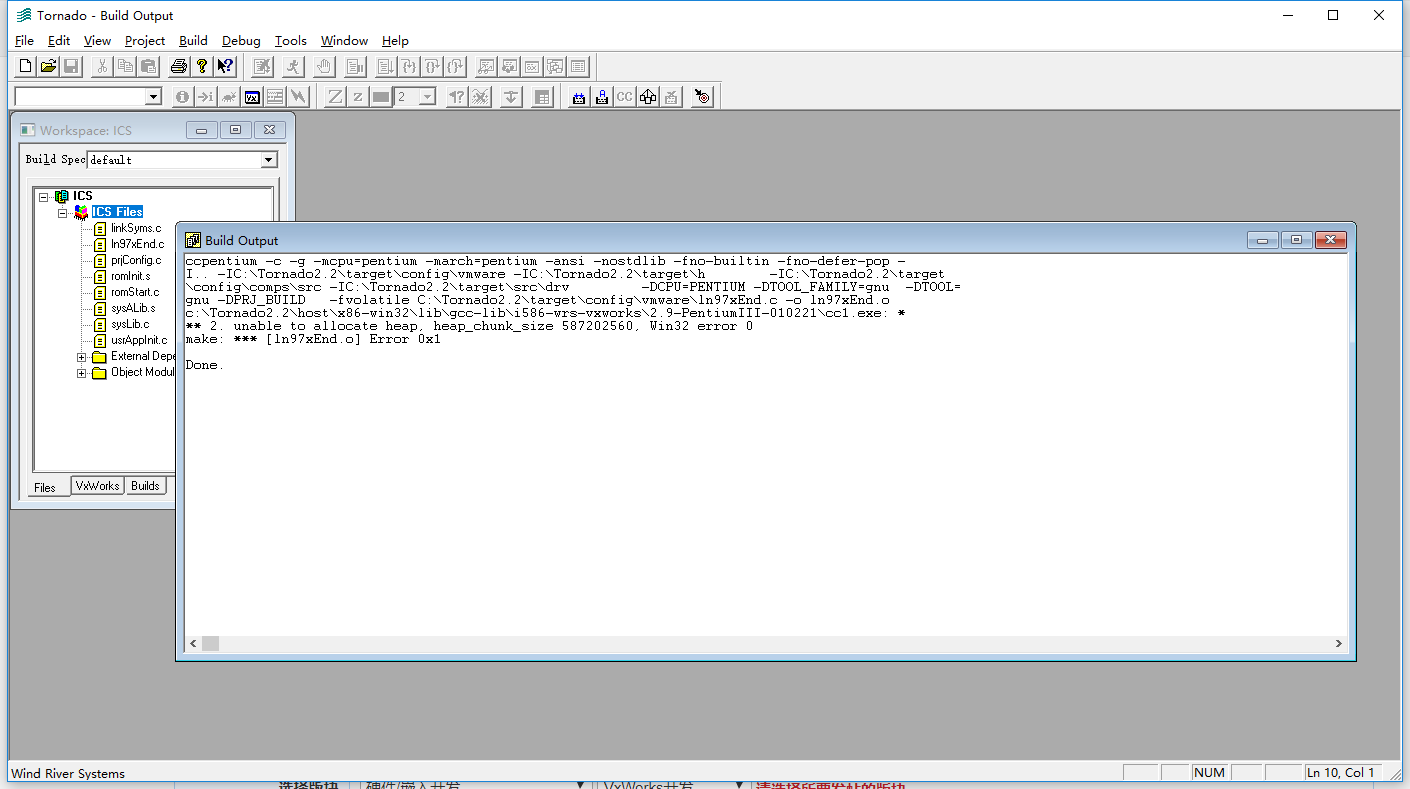The image size is (1410, 789).
Task: Open the toolbar number '2' dropdown
Action: click(x=427, y=97)
